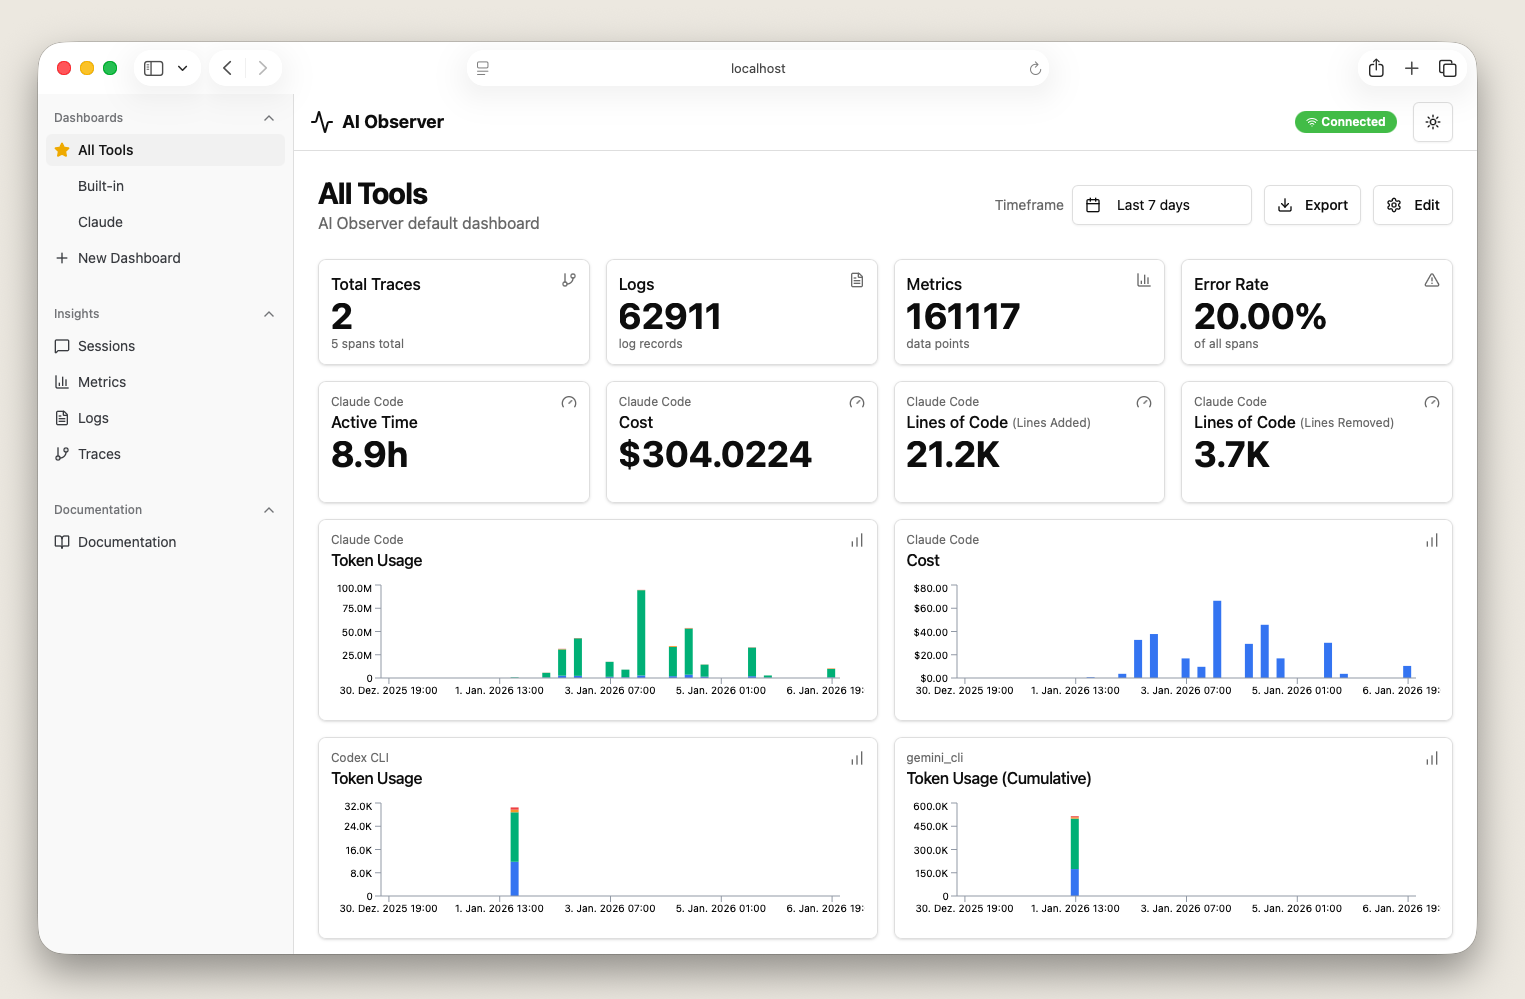Switch to the Built-in dashboard
Image resolution: width=1525 pixels, height=999 pixels.
tap(101, 185)
